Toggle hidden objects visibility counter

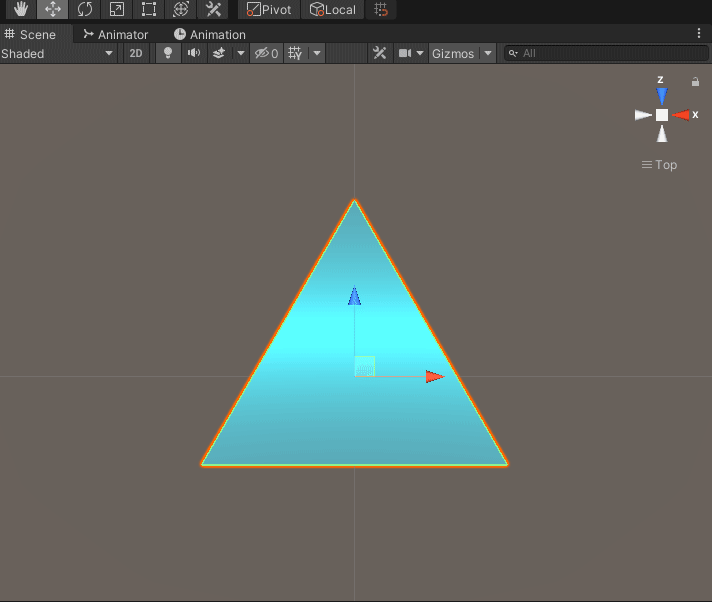coord(266,54)
